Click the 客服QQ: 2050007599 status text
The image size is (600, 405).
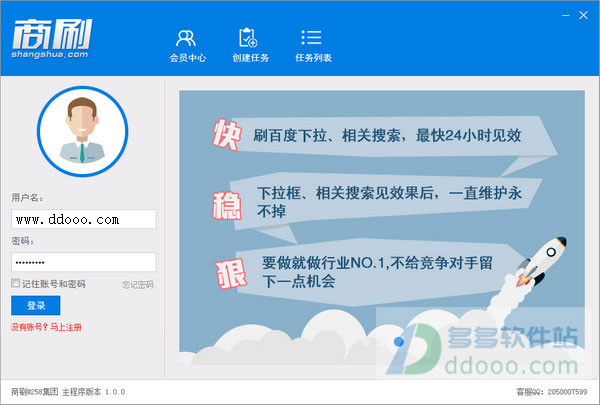point(551,392)
